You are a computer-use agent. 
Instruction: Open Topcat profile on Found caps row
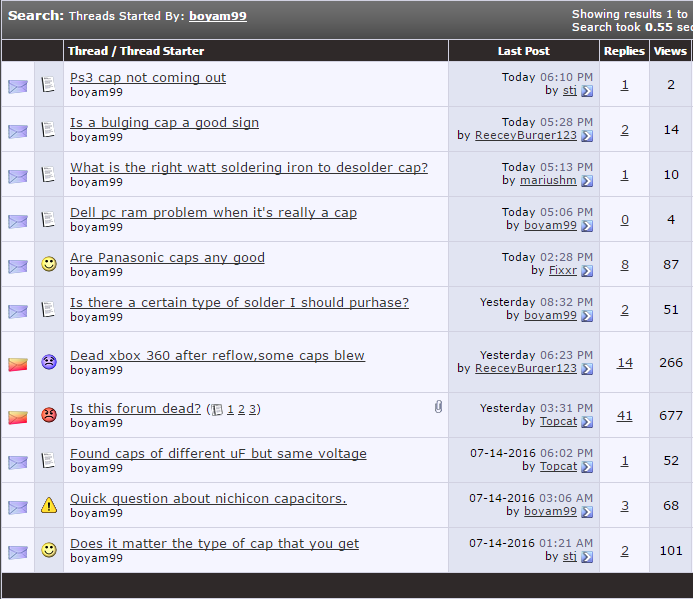(559, 466)
